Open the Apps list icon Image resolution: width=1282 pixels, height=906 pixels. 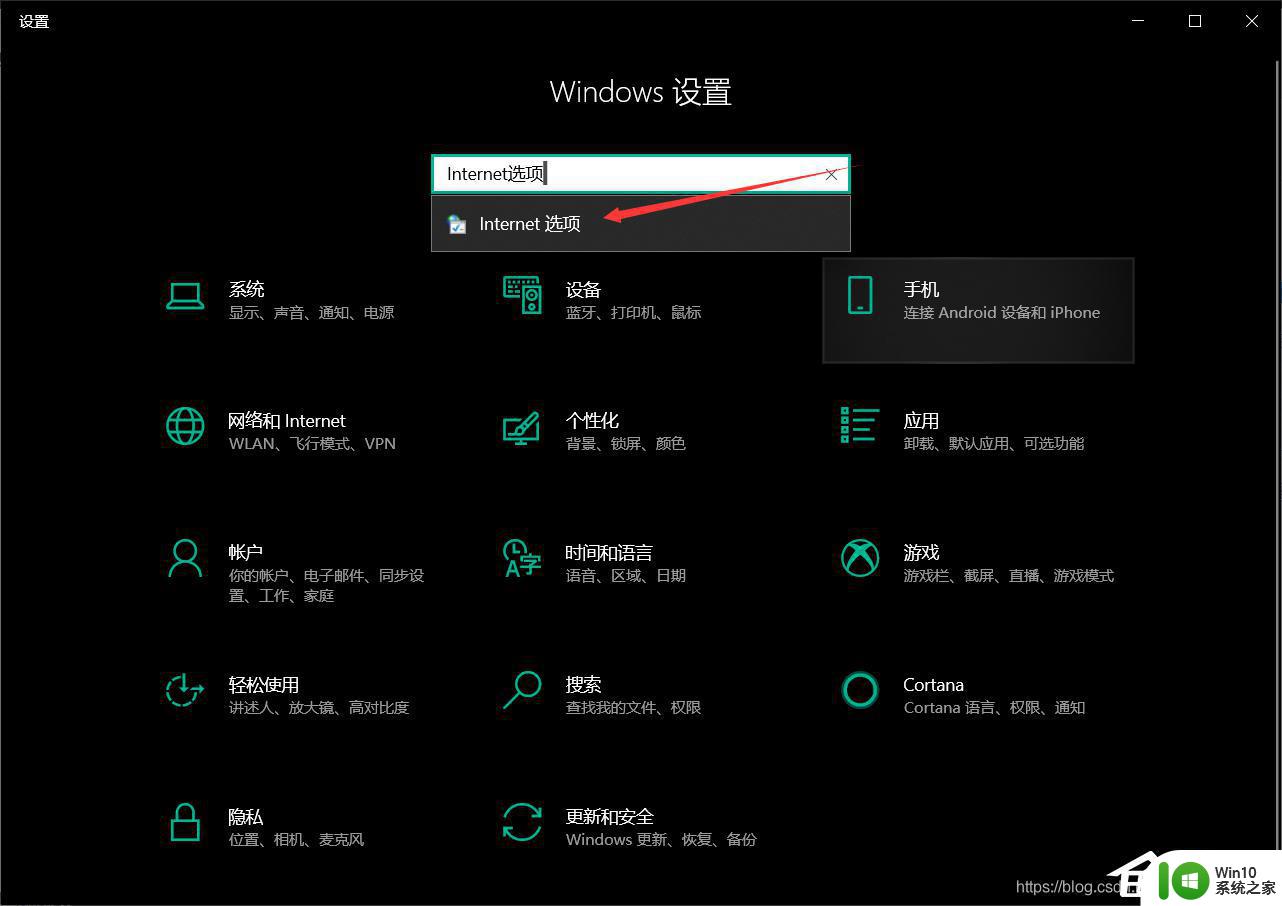click(859, 425)
